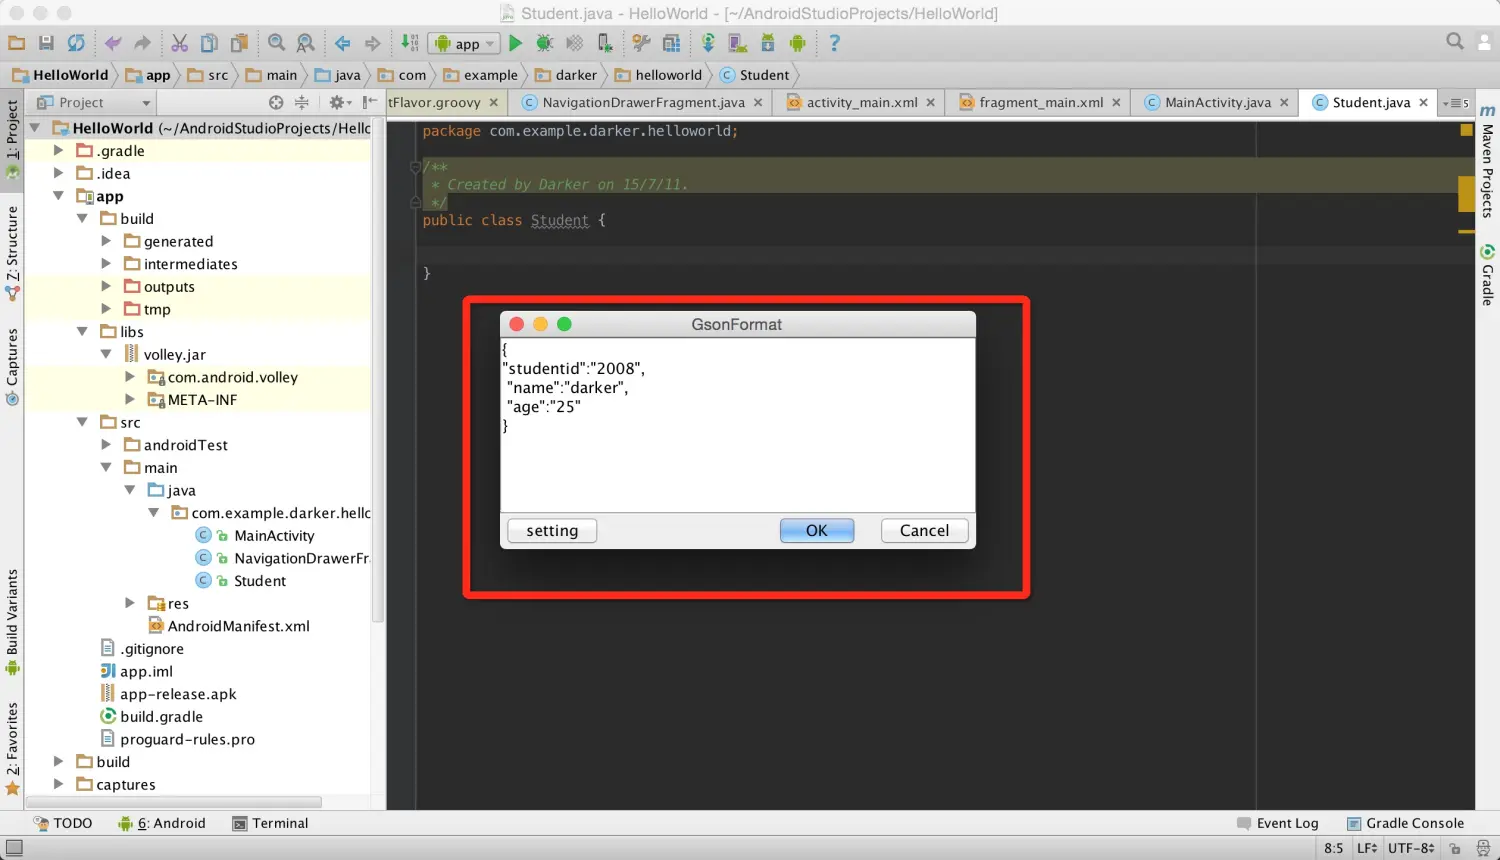1500x860 pixels.
Task: Open the Terminal tool window
Action: (x=270, y=823)
